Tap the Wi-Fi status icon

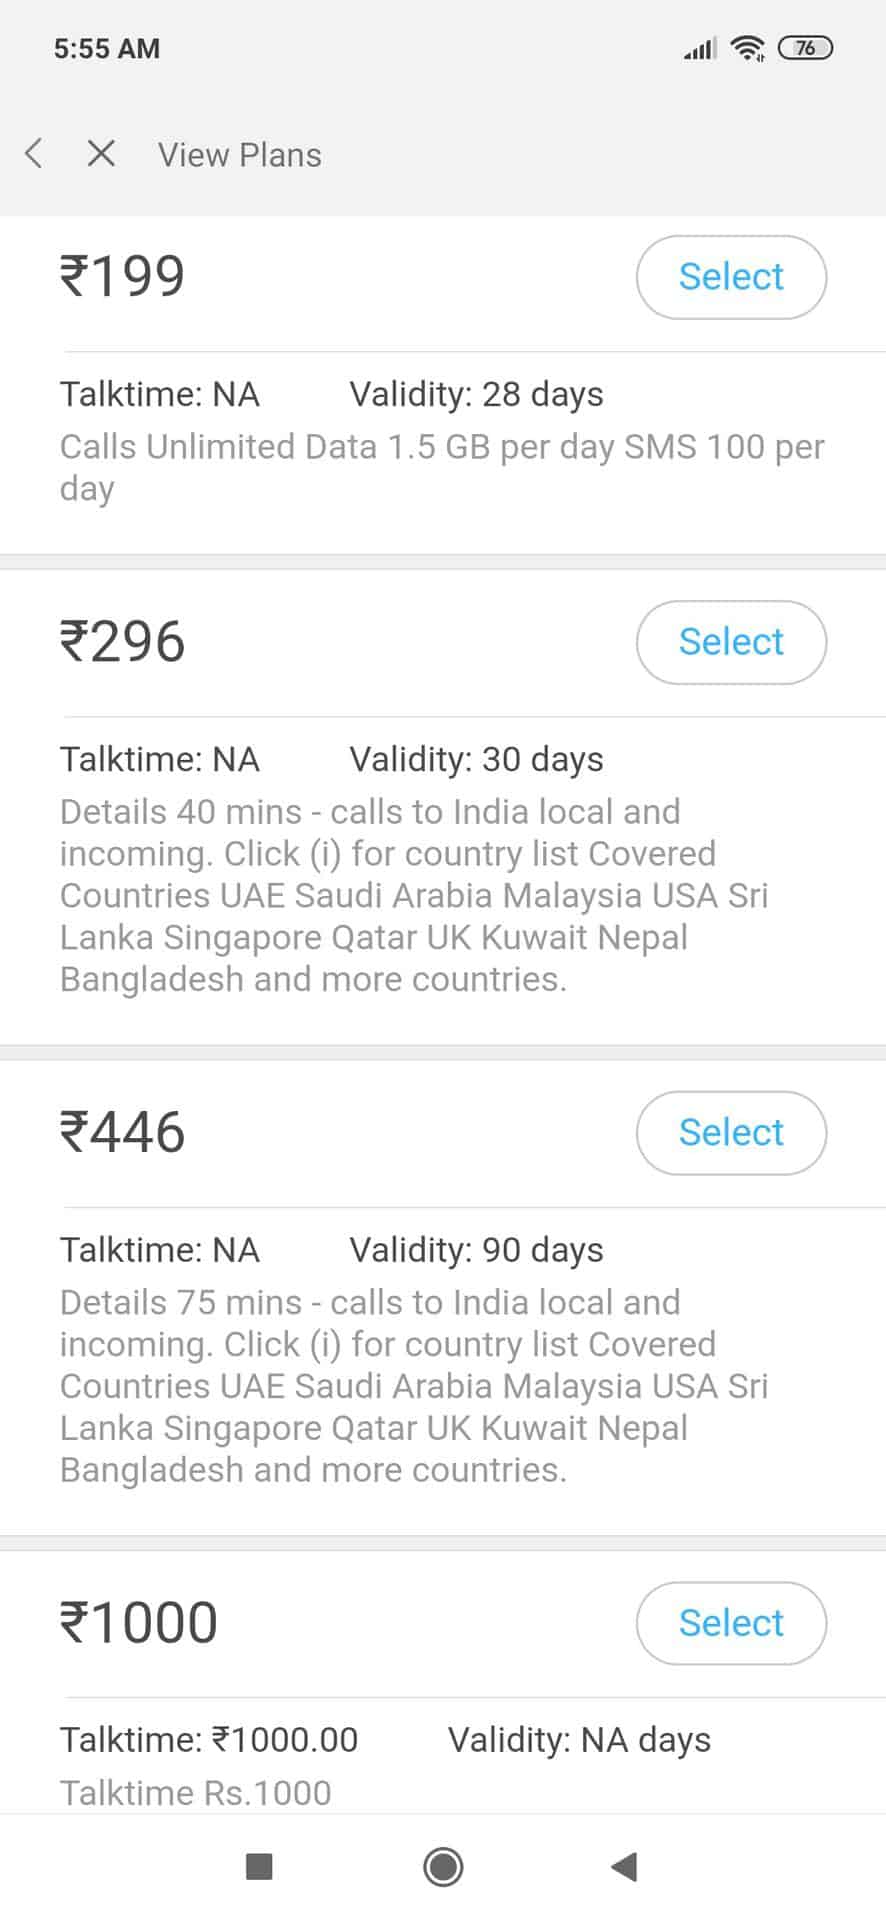tap(747, 48)
